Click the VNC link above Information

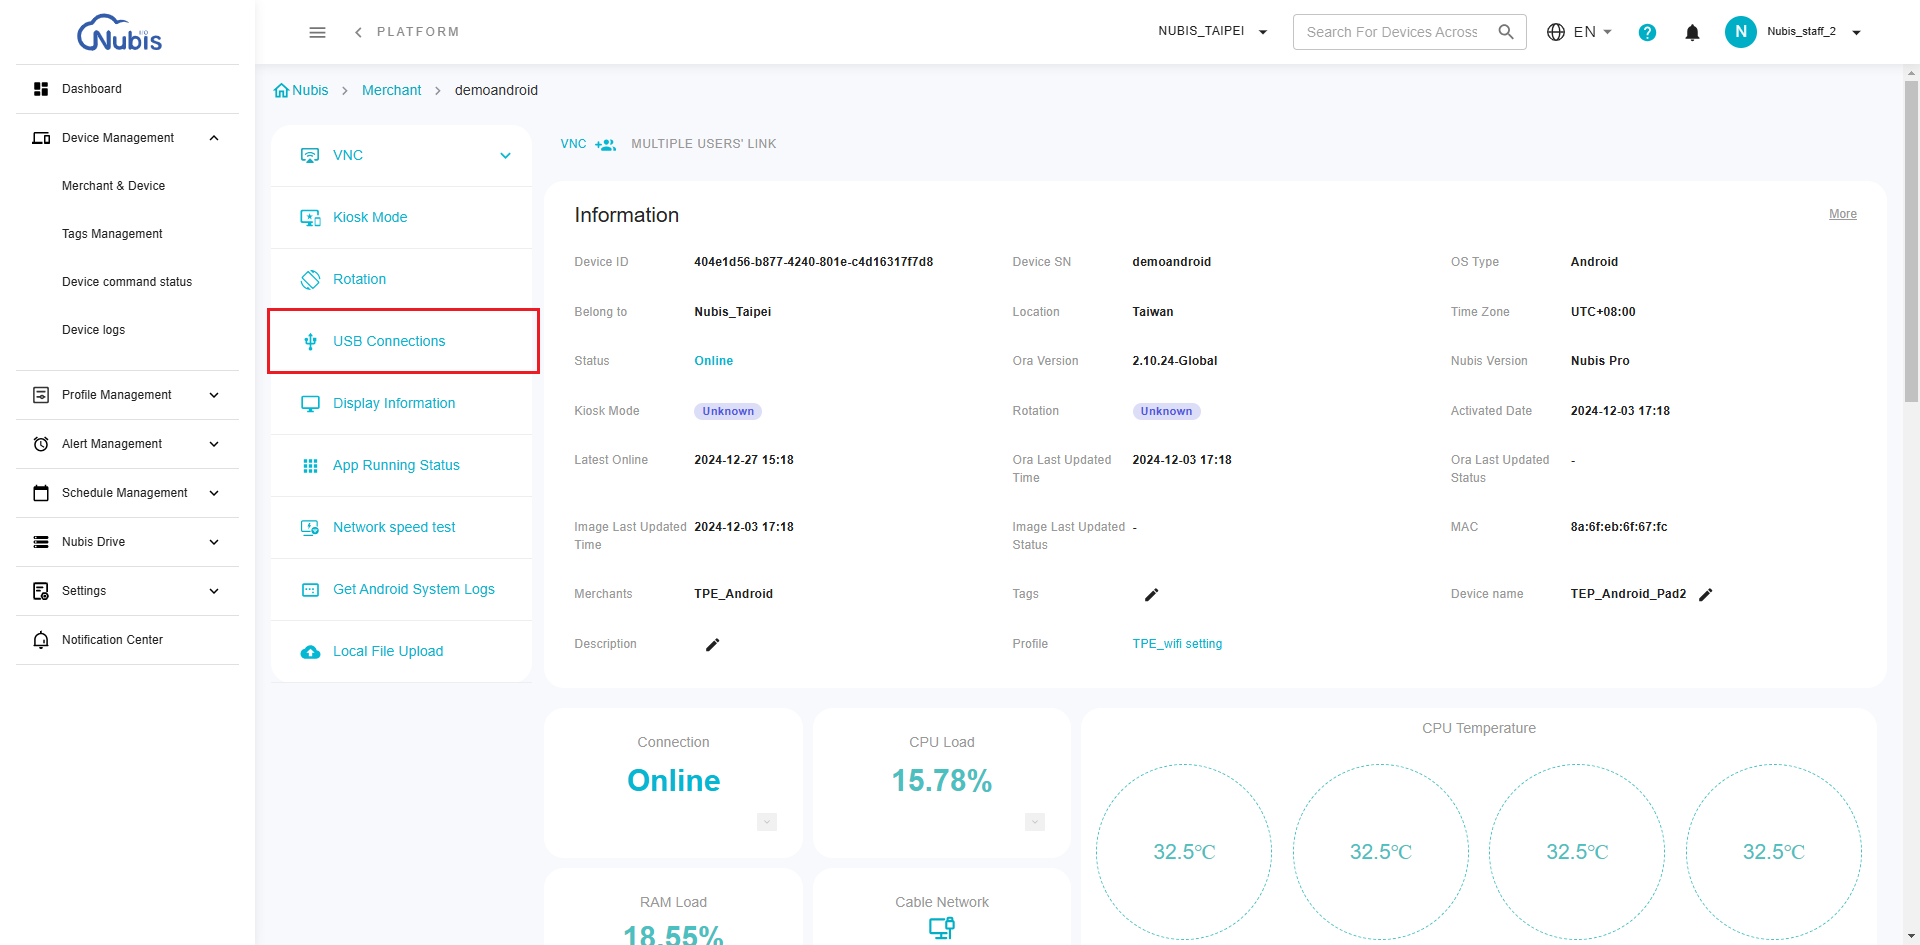573,144
